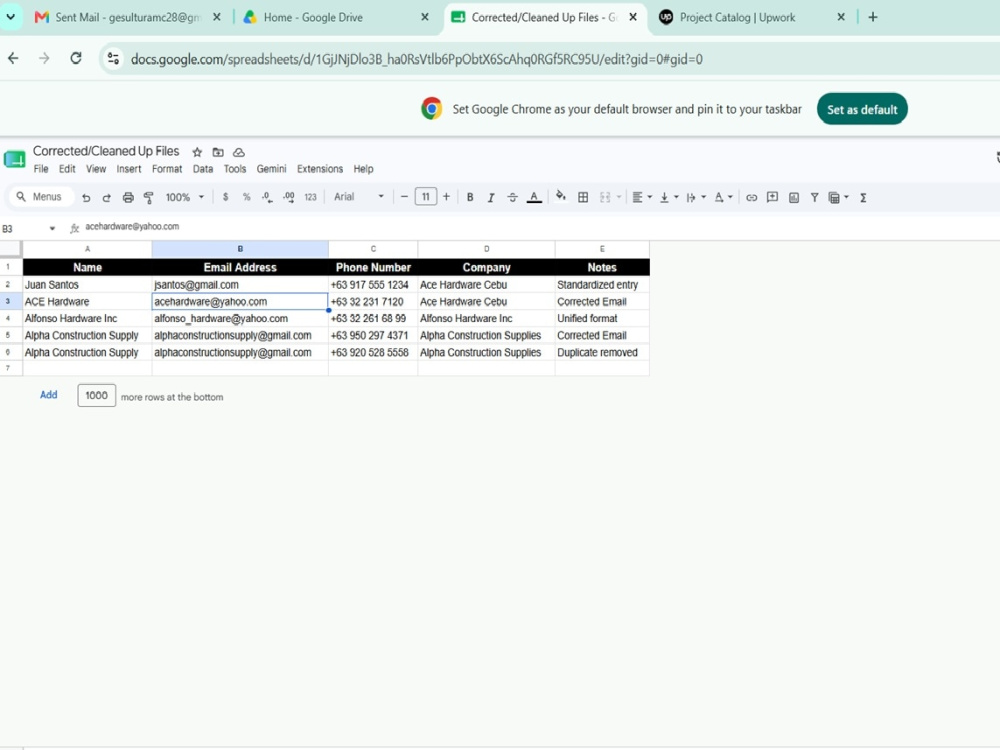Open Google Sheets home icon
The image size is (1000, 750).
point(14,159)
